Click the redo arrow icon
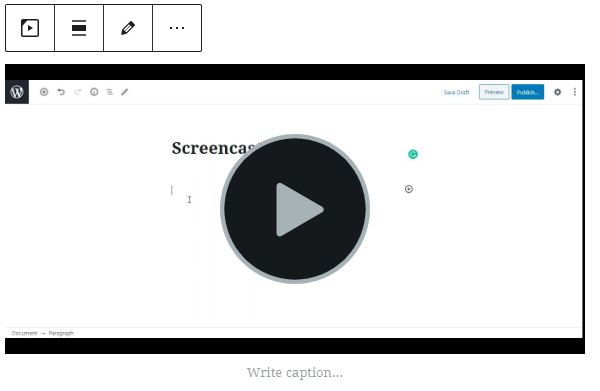Screen dimensions: 600x391 tap(78, 92)
